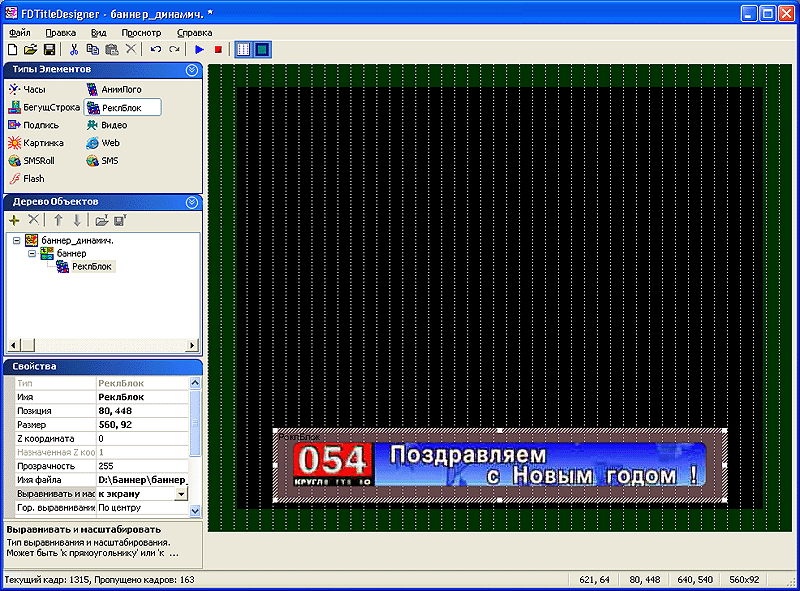The width and height of the screenshot is (800, 591).
Task: Toggle the safe area frame toolbar button
Action: 262,50
